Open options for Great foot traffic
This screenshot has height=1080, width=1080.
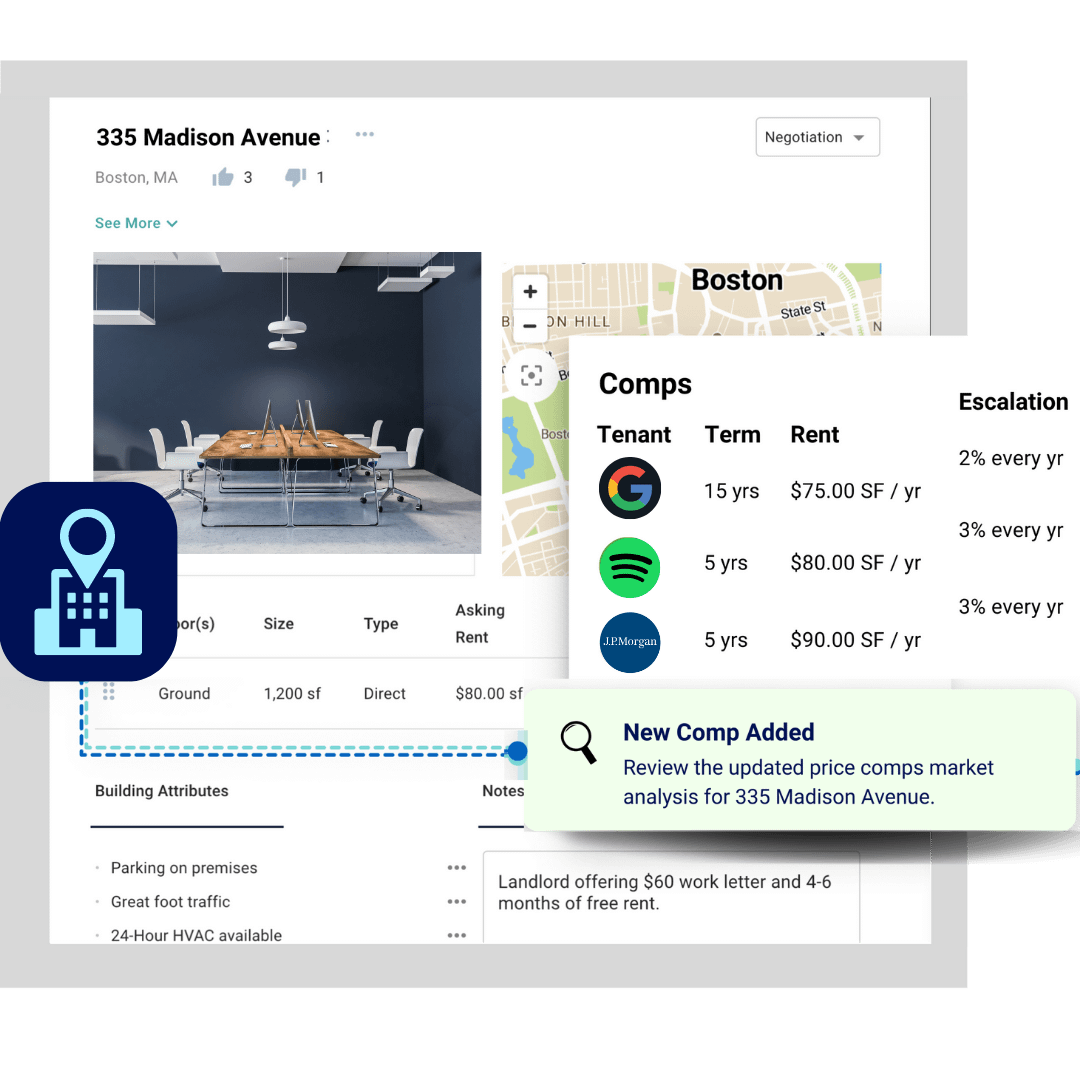click(457, 902)
